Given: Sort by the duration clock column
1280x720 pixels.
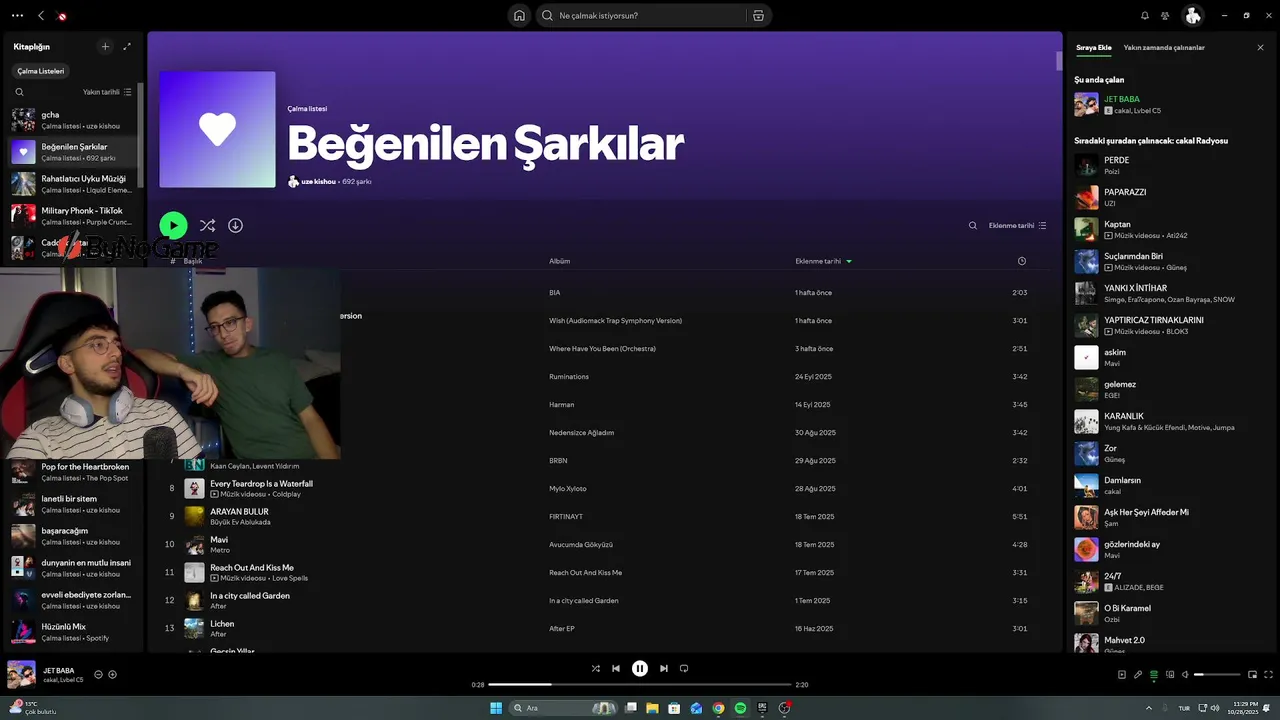Looking at the screenshot, I should pyautogui.click(x=1021, y=261).
